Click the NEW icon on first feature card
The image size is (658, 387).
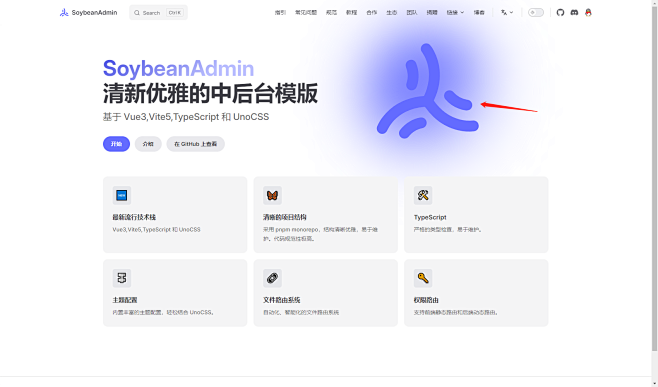click(x=122, y=195)
